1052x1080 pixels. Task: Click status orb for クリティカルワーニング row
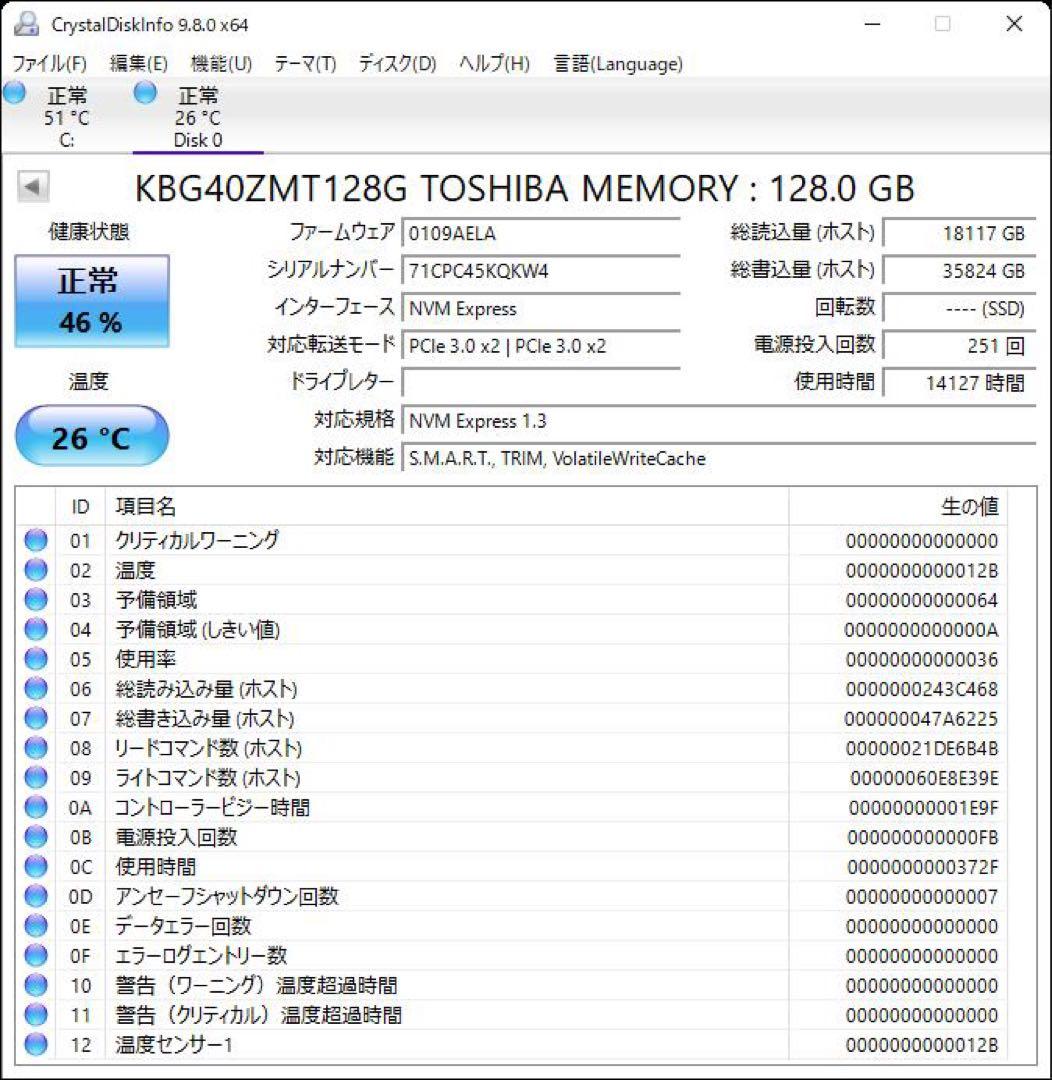click(36, 540)
